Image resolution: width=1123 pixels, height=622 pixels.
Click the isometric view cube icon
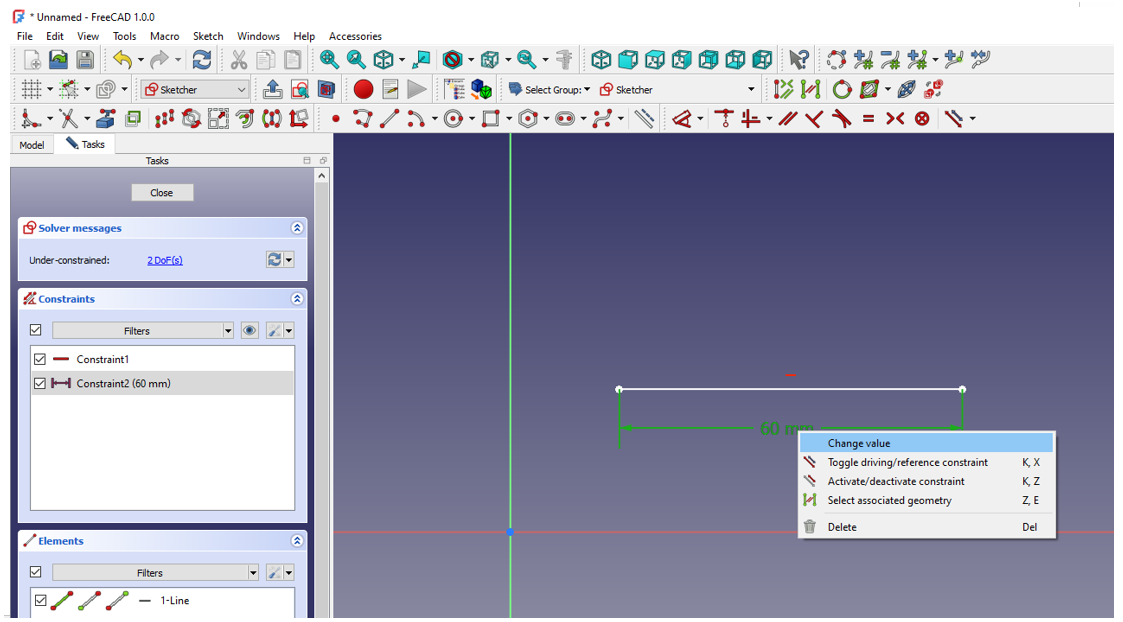(601, 59)
